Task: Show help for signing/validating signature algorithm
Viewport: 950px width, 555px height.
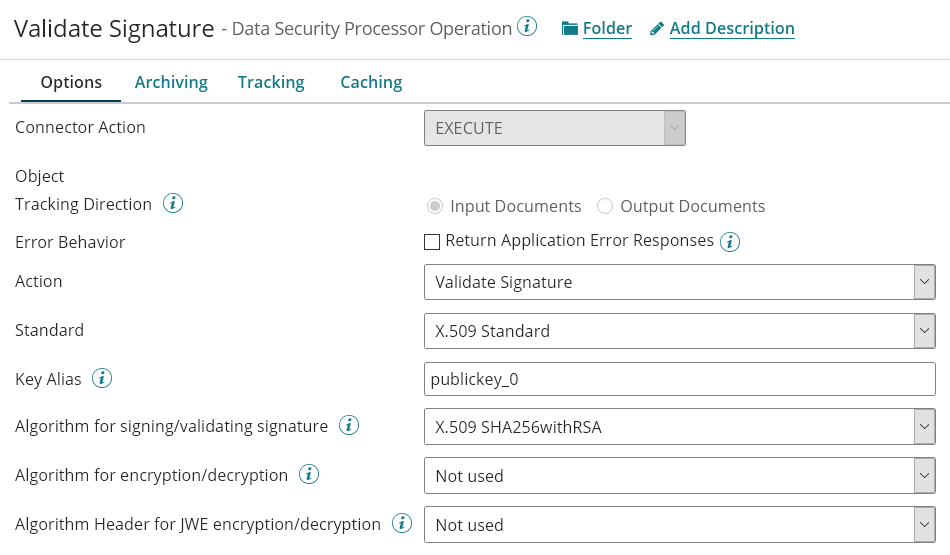Action: [x=349, y=426]
